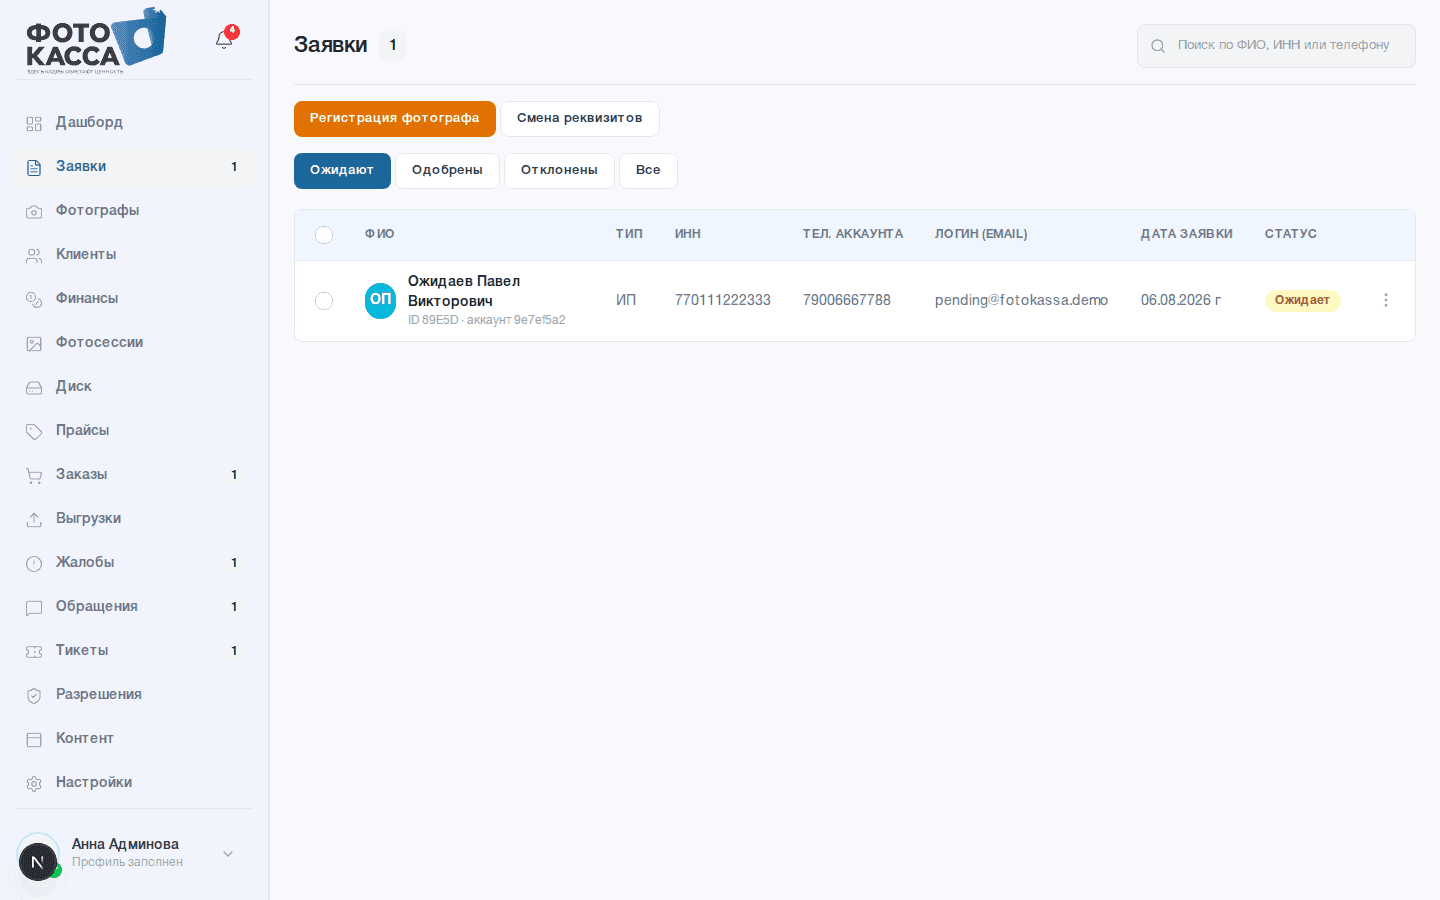
Task: Click the Прайсы tag icon
Action: click(x=34, y=431)
